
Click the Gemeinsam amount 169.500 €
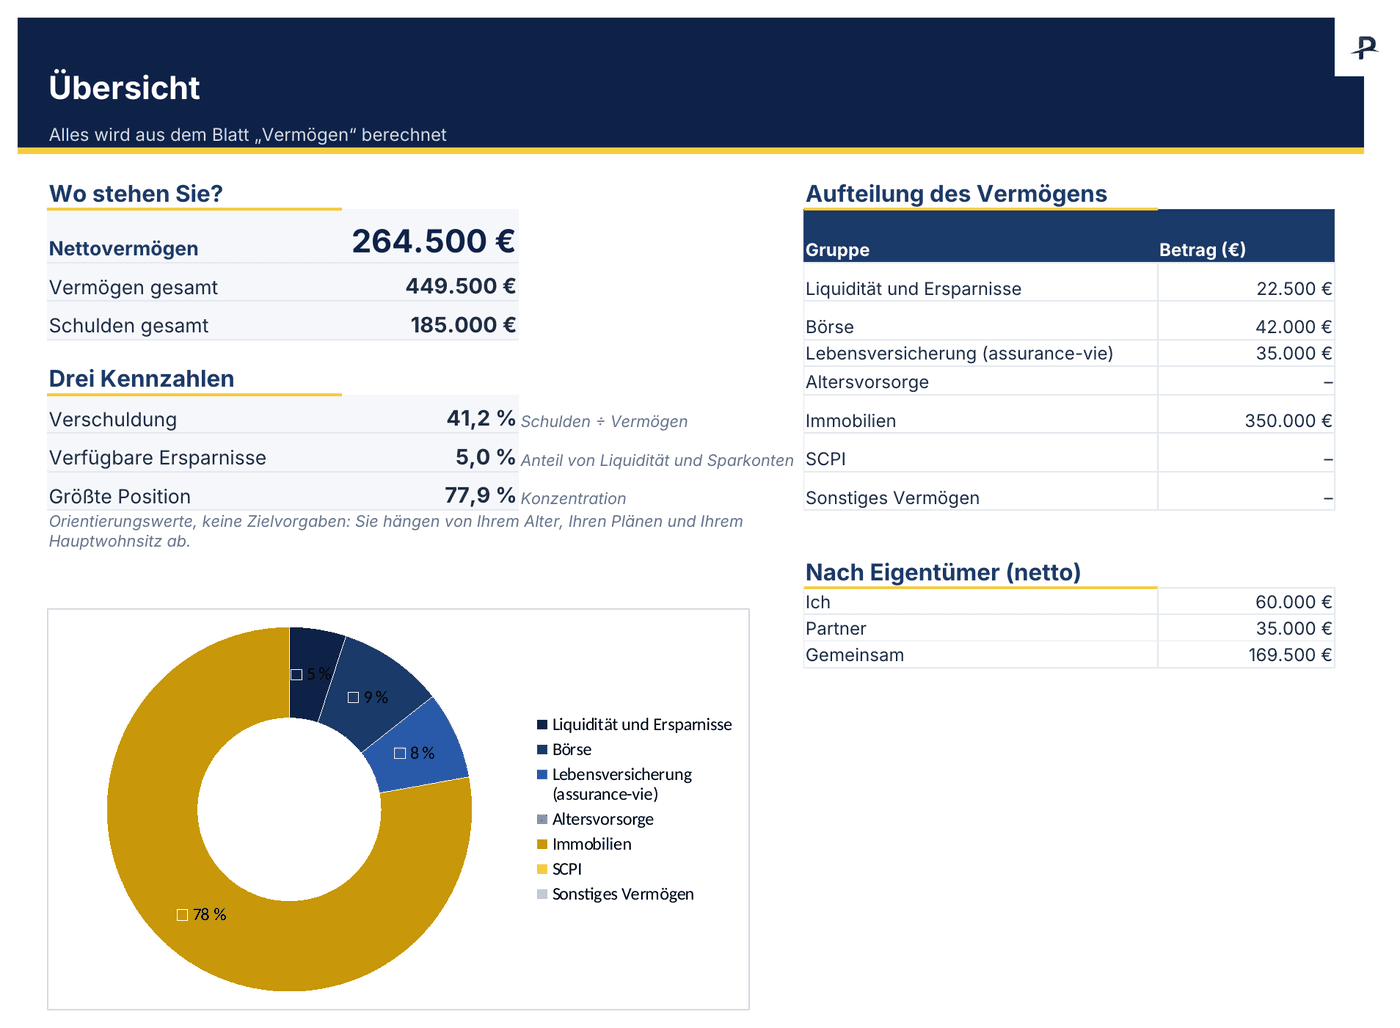[x=1290, y=655]
